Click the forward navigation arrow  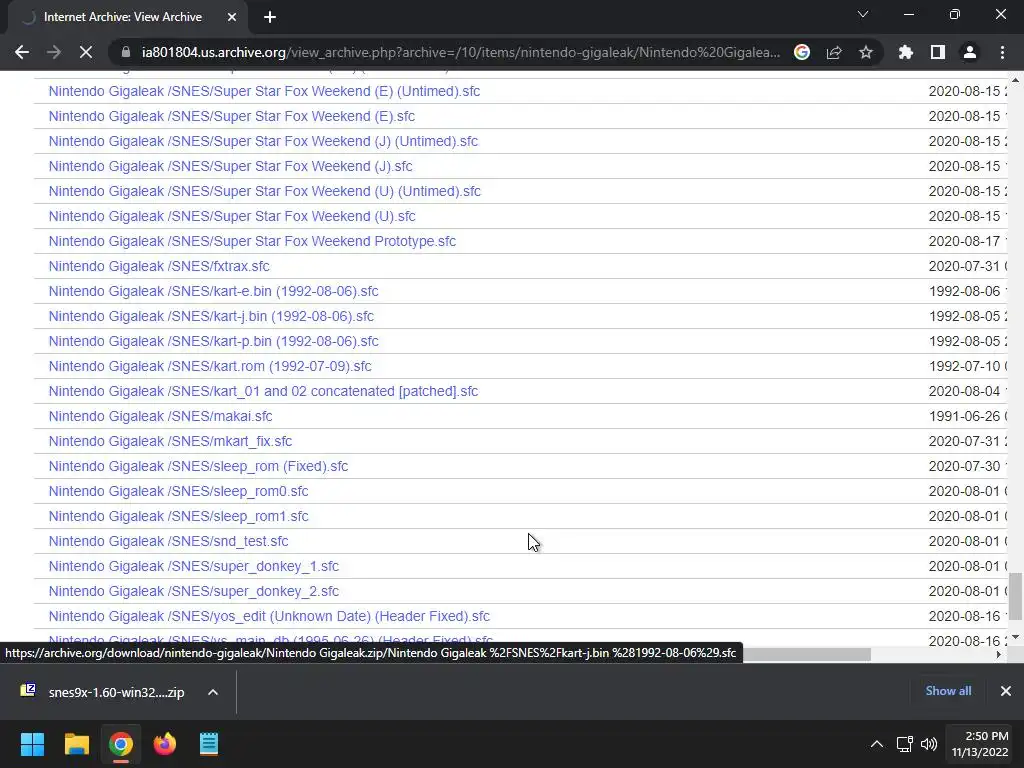tap(54, 52)
